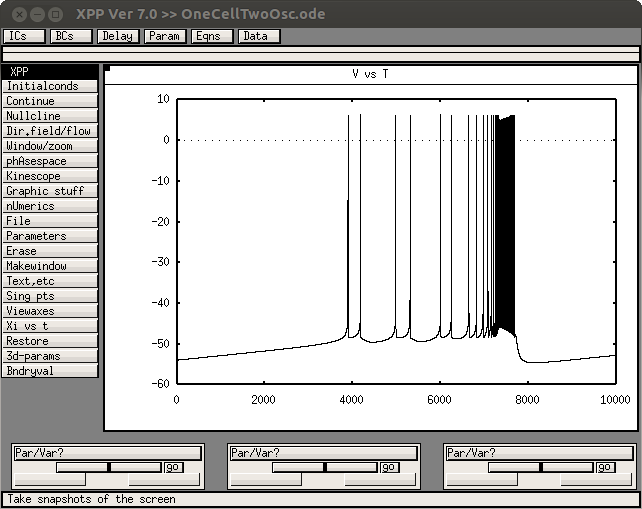Open the Param window button

pos(165,36)
